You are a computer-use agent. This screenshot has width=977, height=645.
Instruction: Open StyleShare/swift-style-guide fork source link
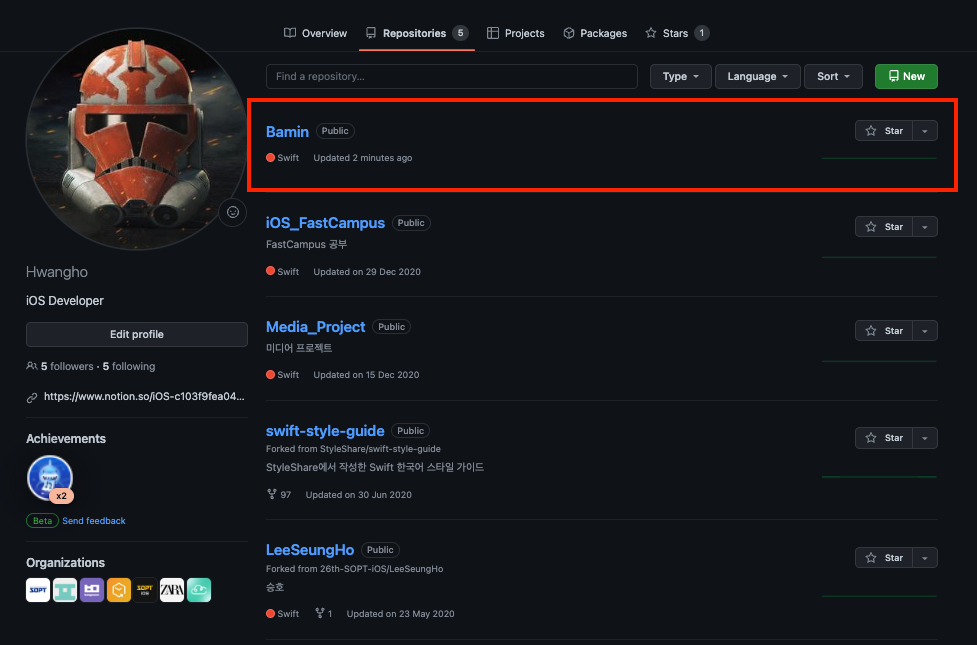tap(380, 449)
